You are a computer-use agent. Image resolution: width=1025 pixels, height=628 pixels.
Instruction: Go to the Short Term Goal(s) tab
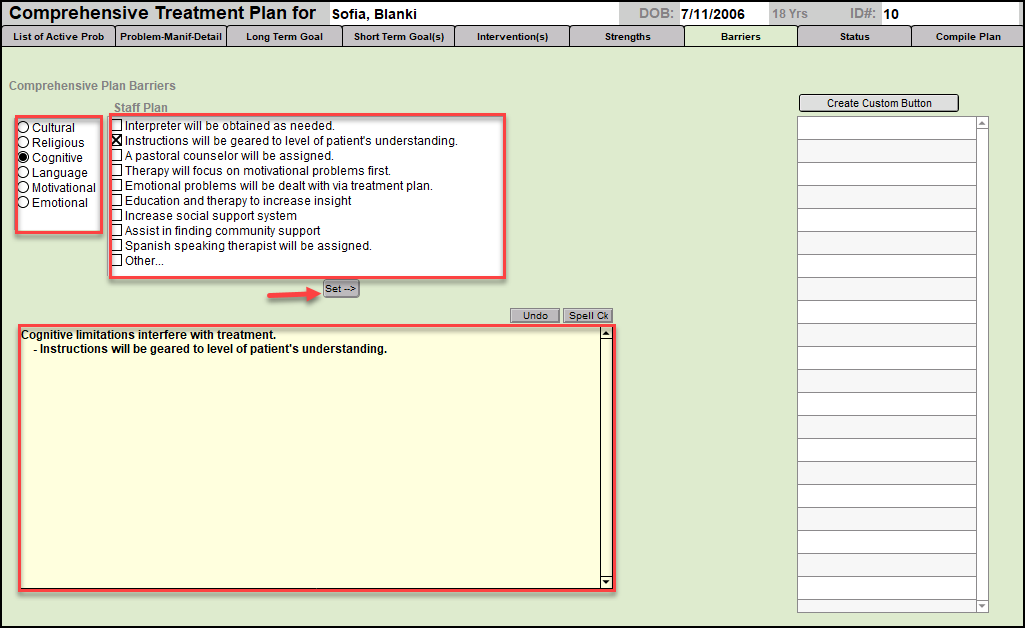(399, 37)
